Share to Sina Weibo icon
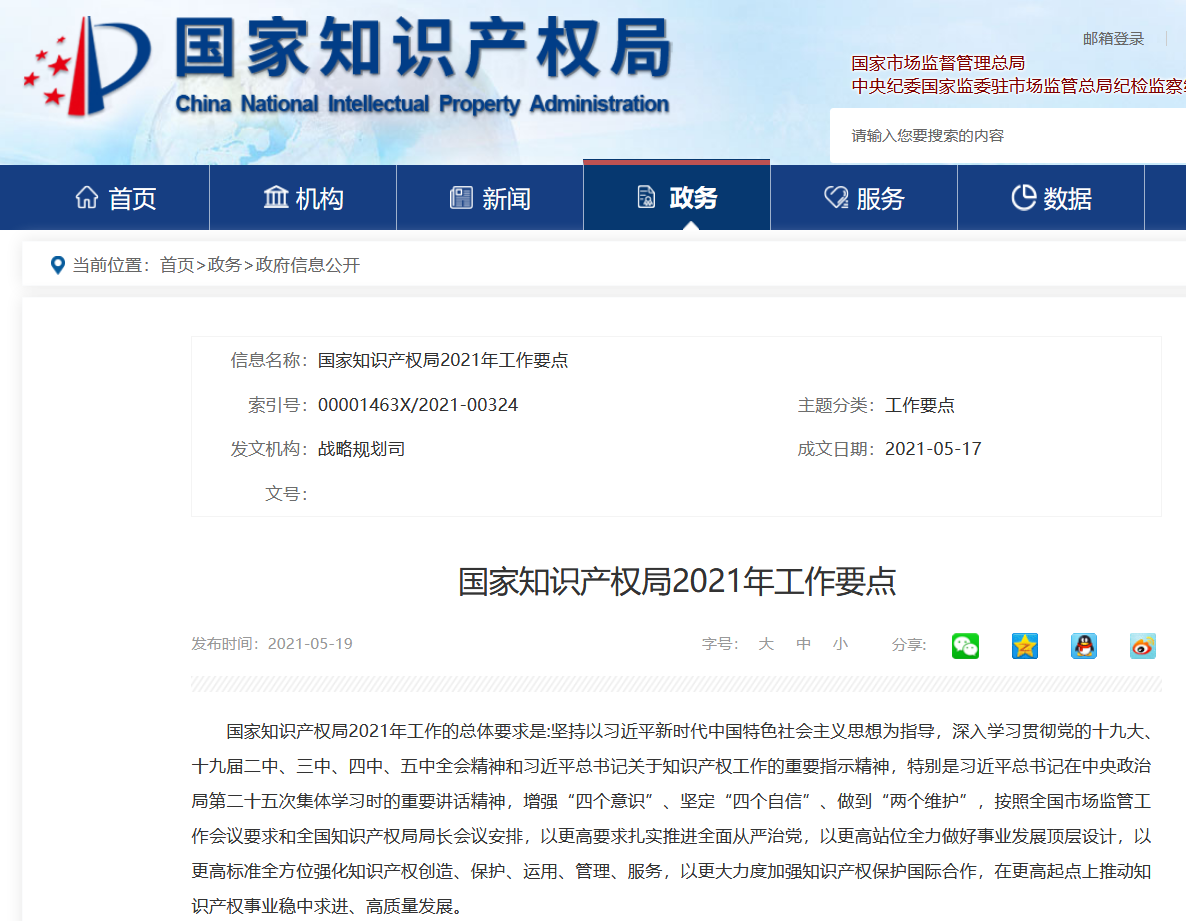Image resolution: width=1186 pixels, height=921 pixels. pyautogui.click(x=1142, y=646)
